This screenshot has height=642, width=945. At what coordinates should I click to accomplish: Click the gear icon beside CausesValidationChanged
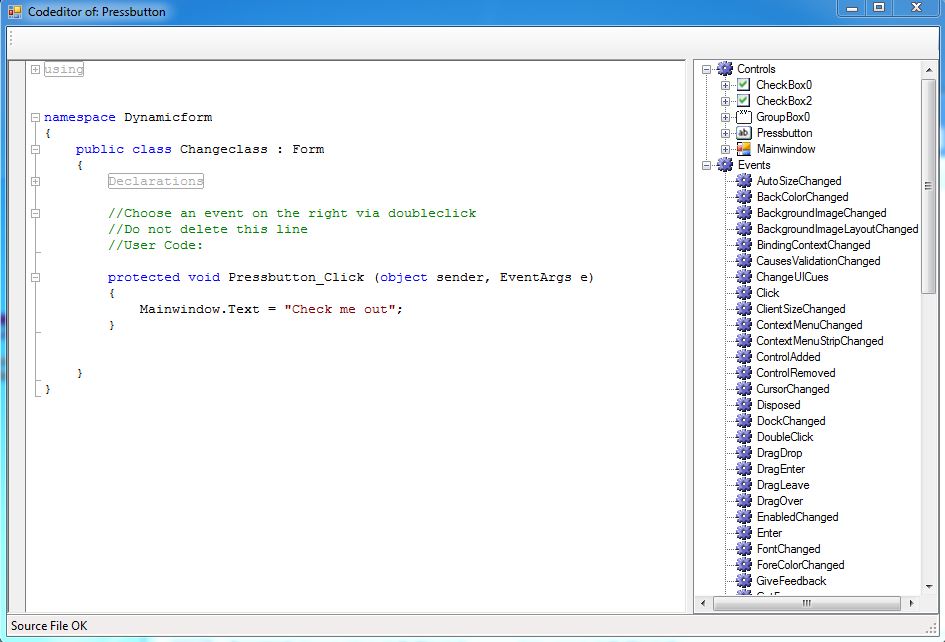pyautogui.click(x=744, y=260)
